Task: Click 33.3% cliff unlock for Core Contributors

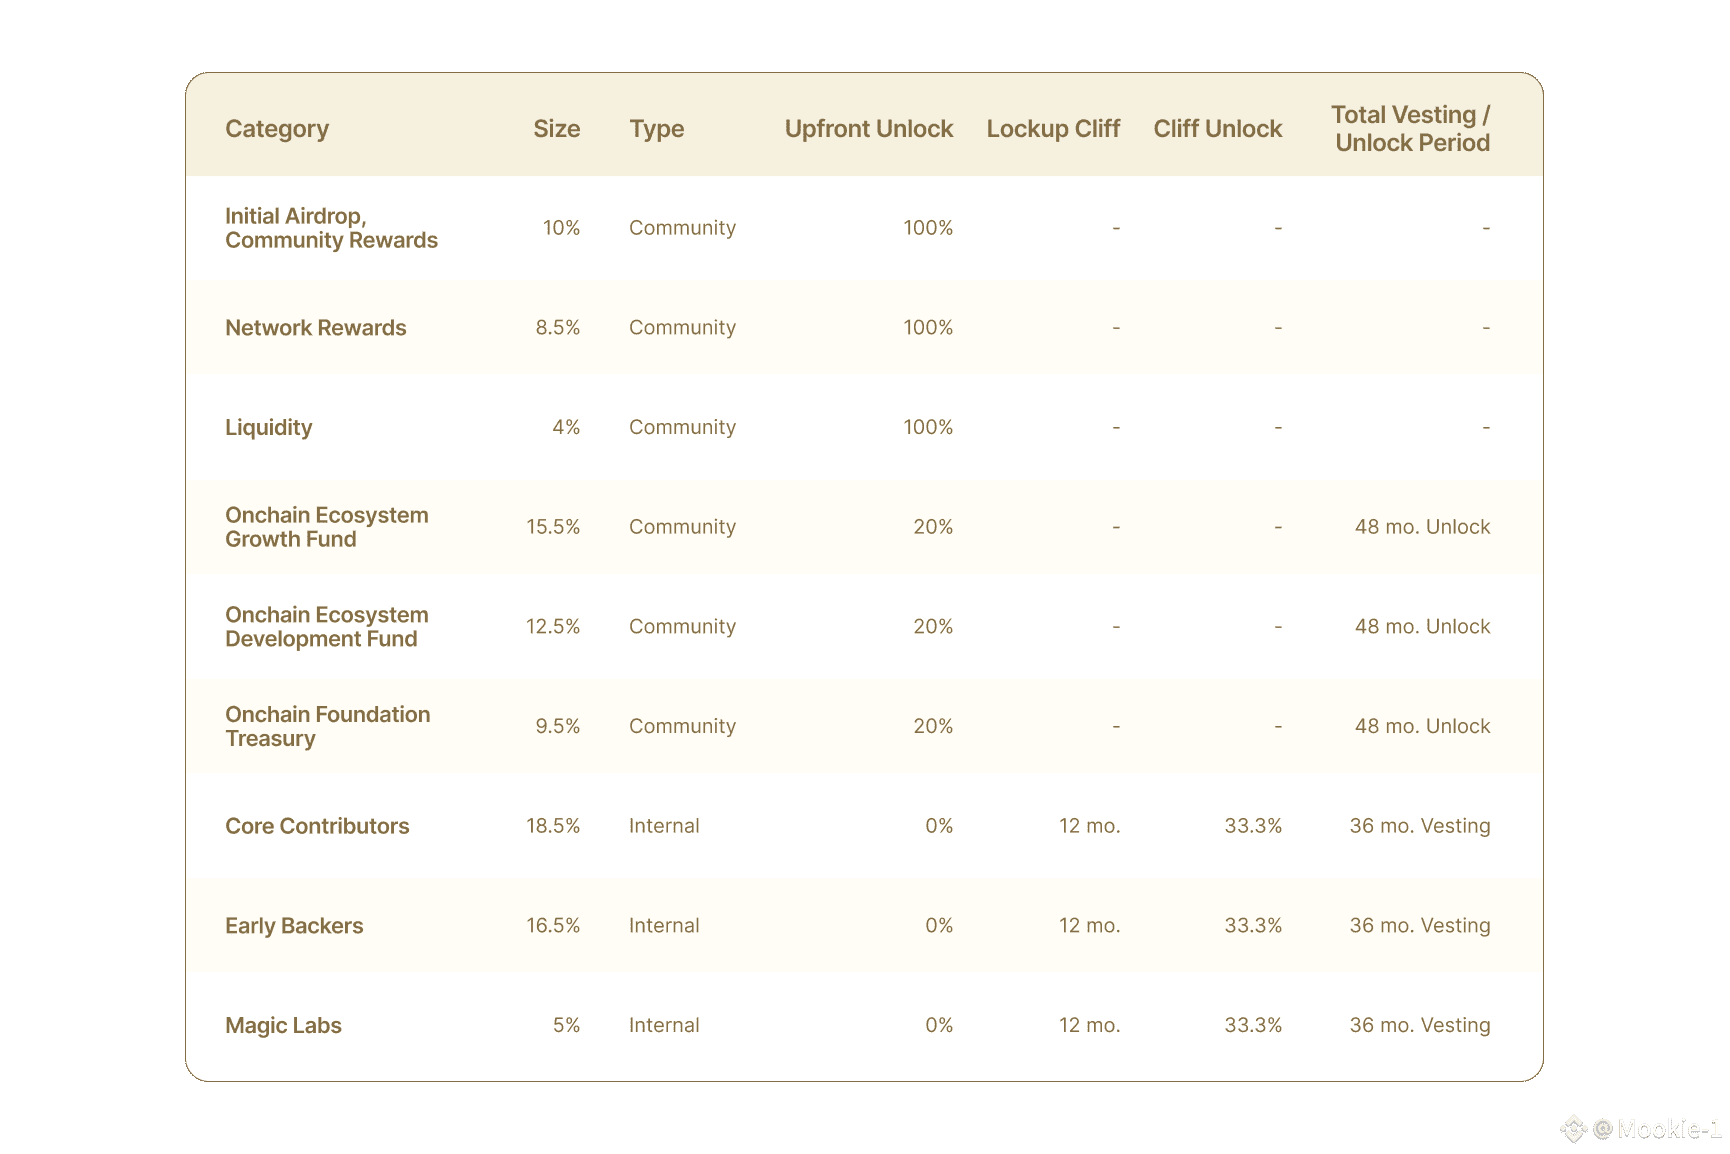Action: pyautogui.click(x=1253, y=826)
